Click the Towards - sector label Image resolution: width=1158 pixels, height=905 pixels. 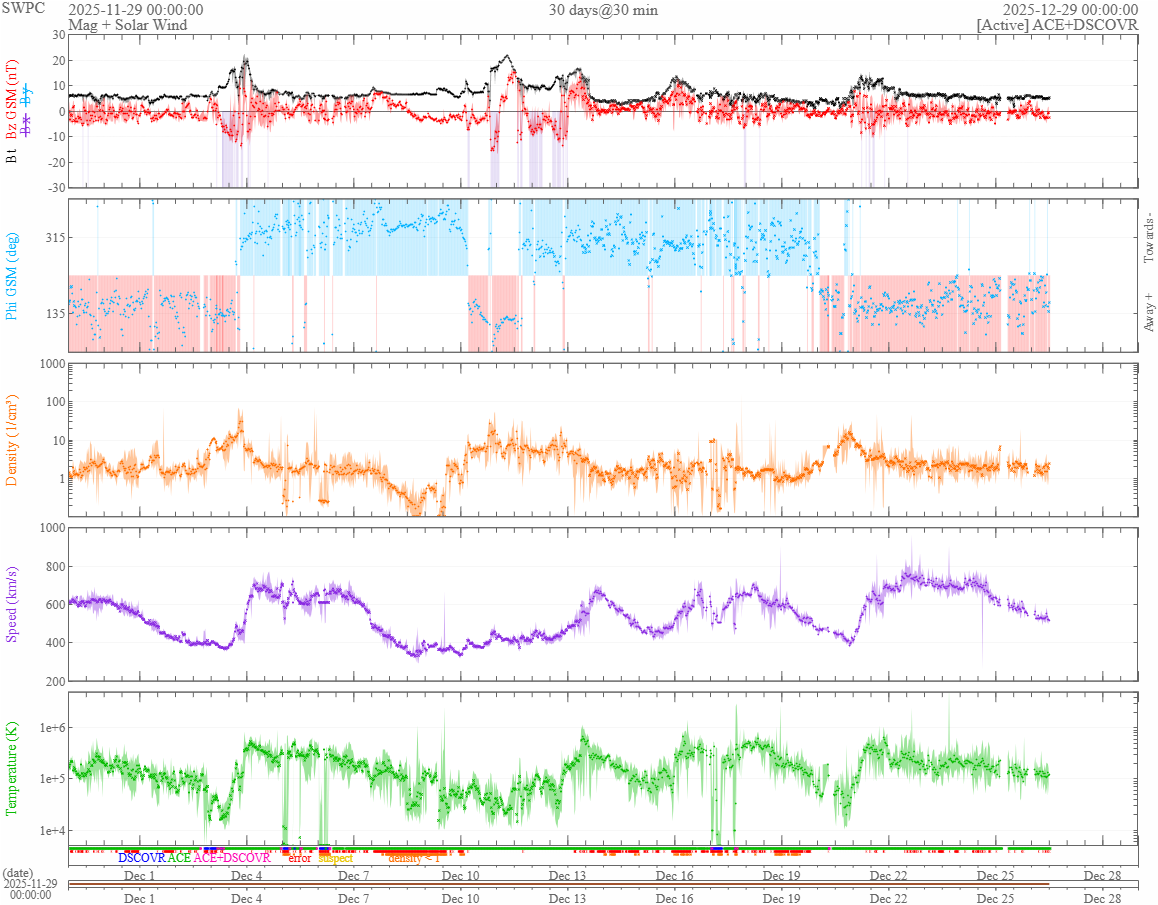tap(1148, 239)
